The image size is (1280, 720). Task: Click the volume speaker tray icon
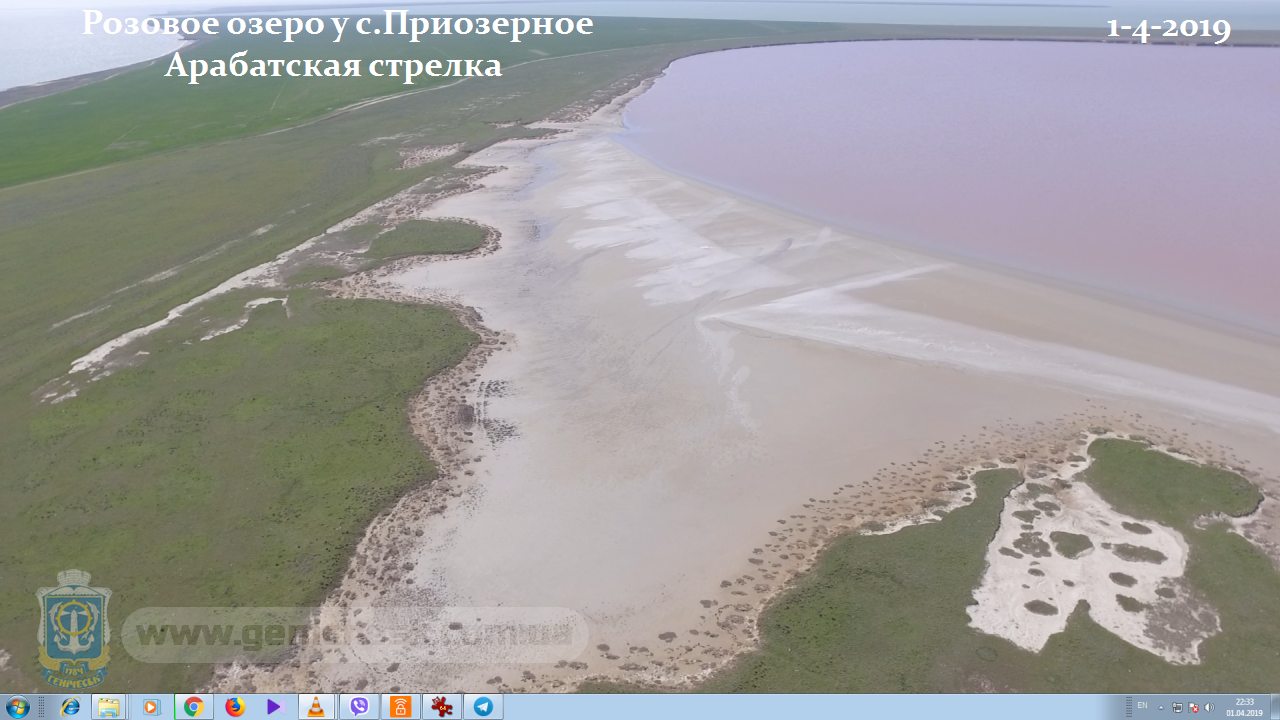1209,707
